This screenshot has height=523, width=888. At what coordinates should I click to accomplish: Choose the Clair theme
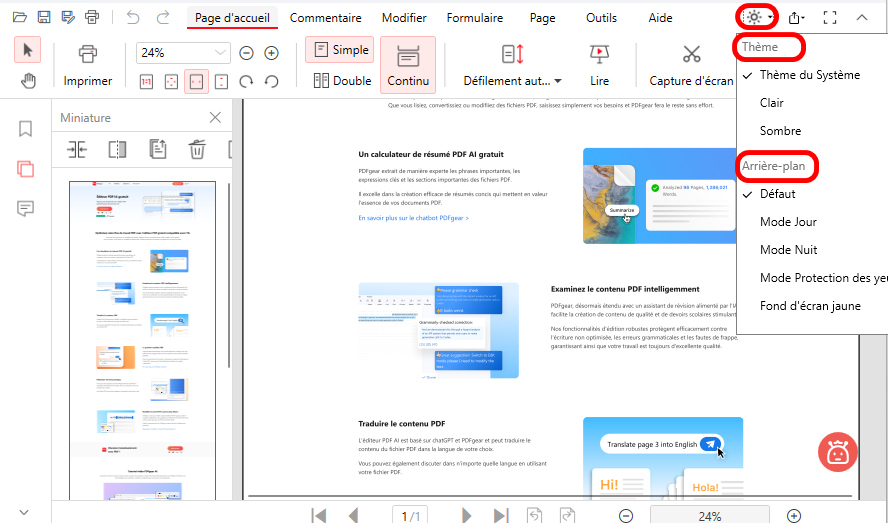771,103
